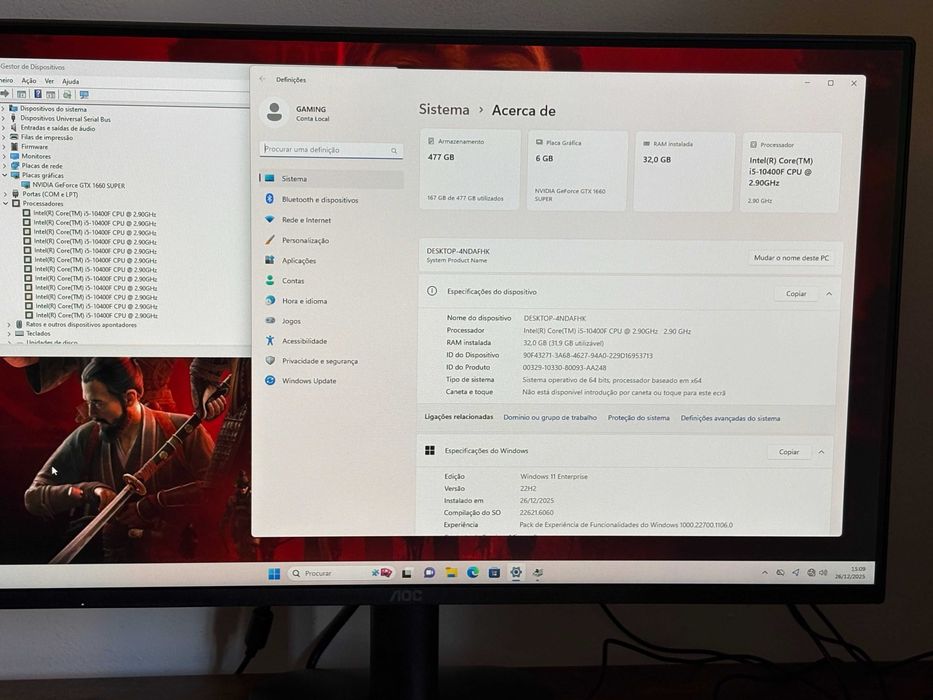Collapse the Placas gráficas node

[x=5, y=176]
